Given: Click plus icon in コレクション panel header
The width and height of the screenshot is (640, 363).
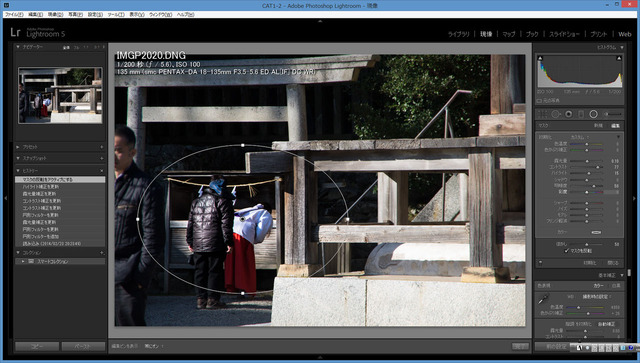Looking at the screenshot, I should pyautogui.click(x=102, y=253).
